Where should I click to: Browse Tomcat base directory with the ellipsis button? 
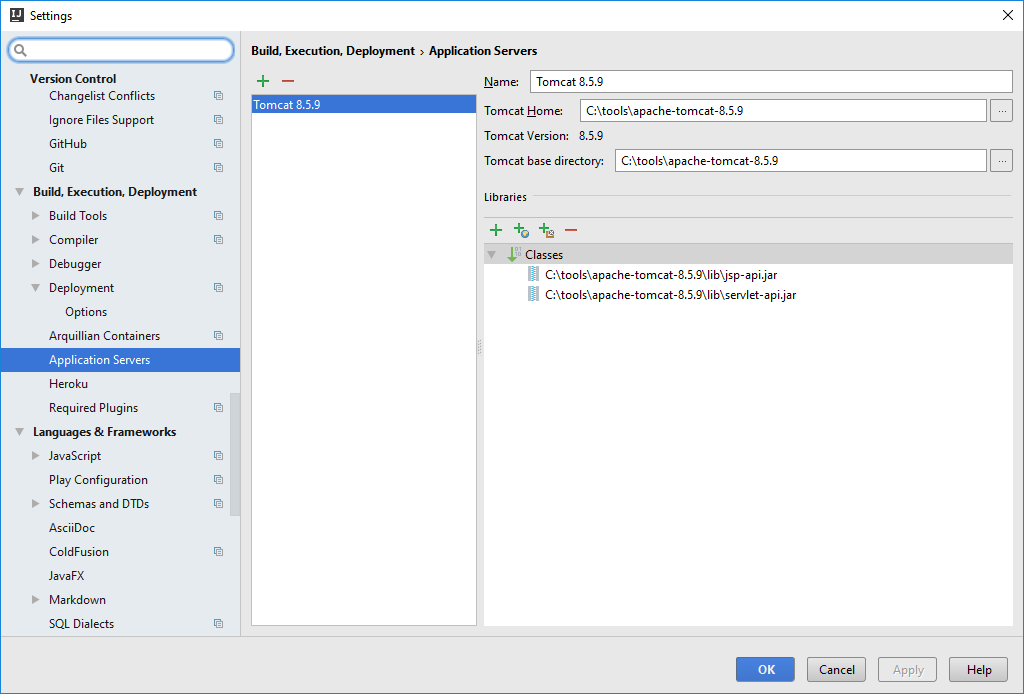click(x=1001, y=160)
